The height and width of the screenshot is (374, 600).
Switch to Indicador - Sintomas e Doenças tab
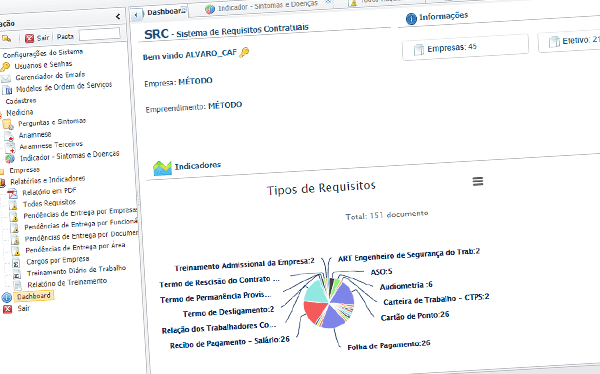267,6
